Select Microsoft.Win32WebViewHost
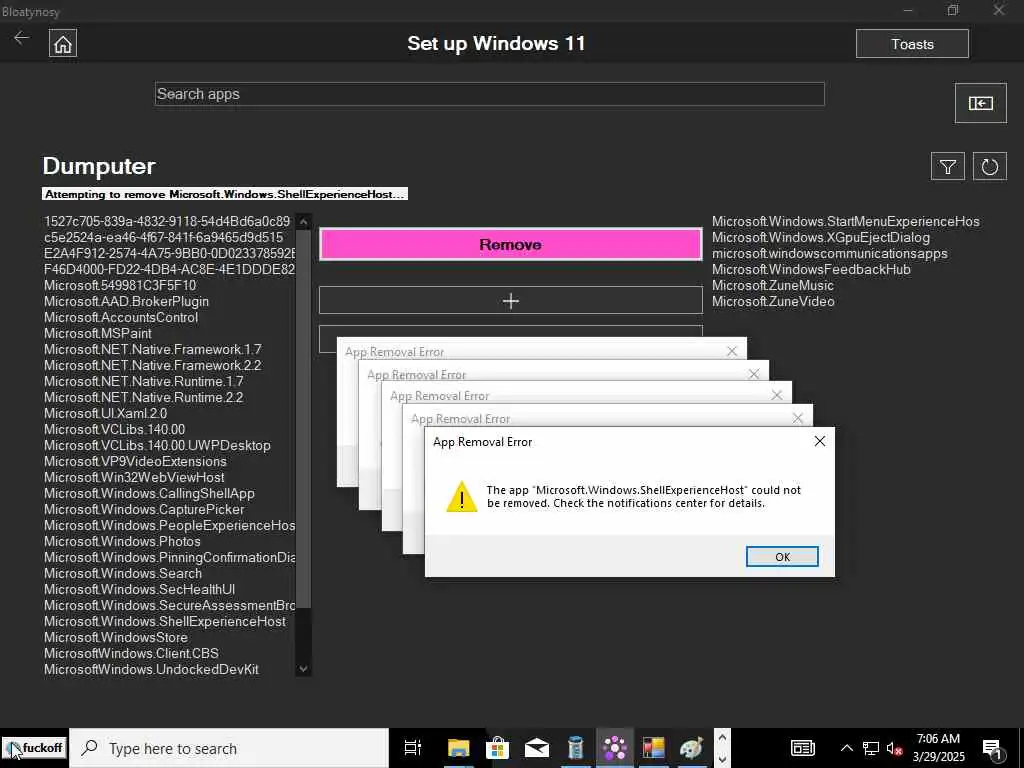This screenshot has height=768, width=1024. [x=134, y=477]
